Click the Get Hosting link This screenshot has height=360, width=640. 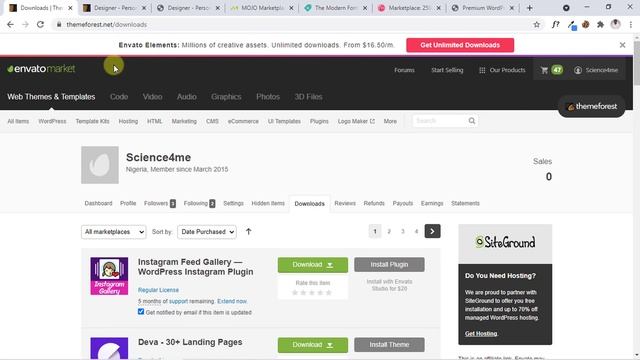(x=481, y=333)
